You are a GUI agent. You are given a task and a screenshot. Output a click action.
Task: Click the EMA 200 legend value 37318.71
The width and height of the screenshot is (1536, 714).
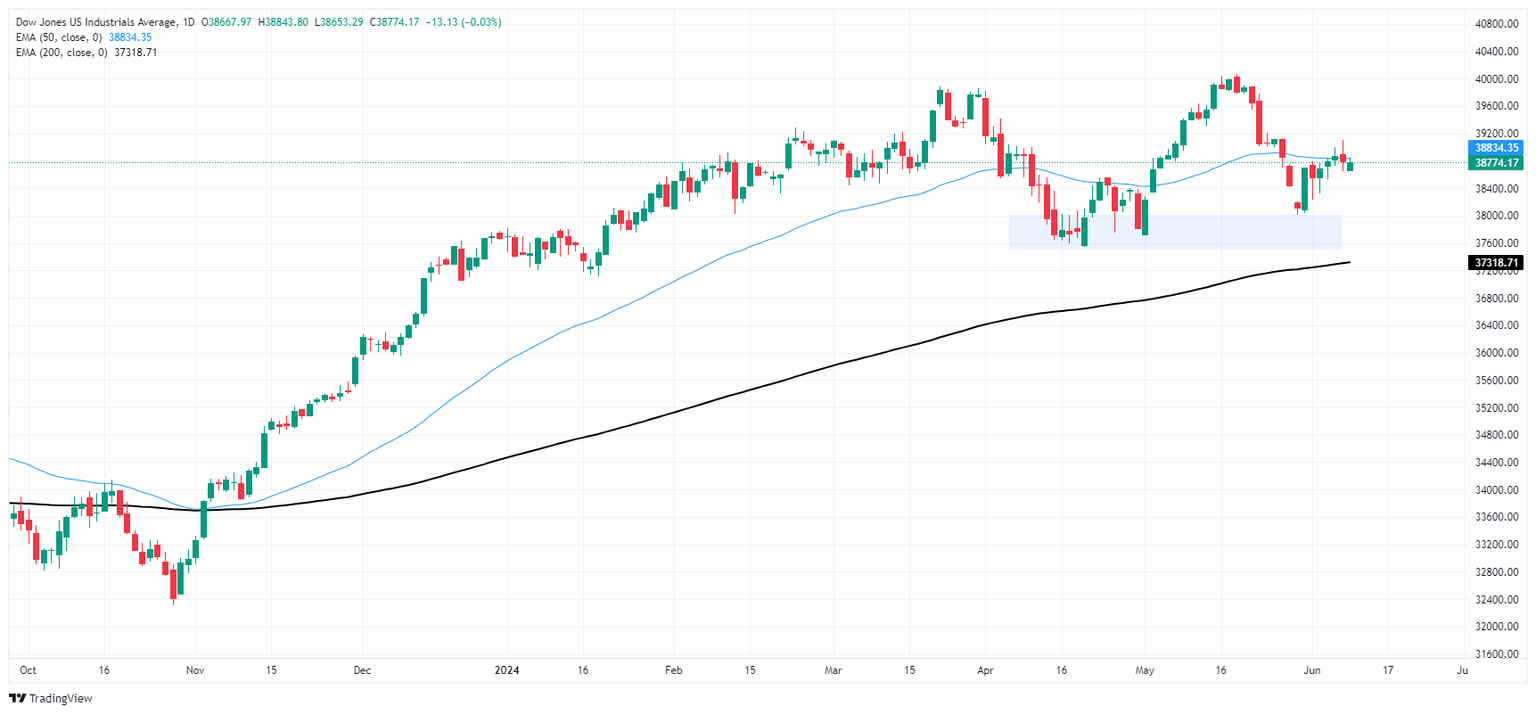click(135, 52)
